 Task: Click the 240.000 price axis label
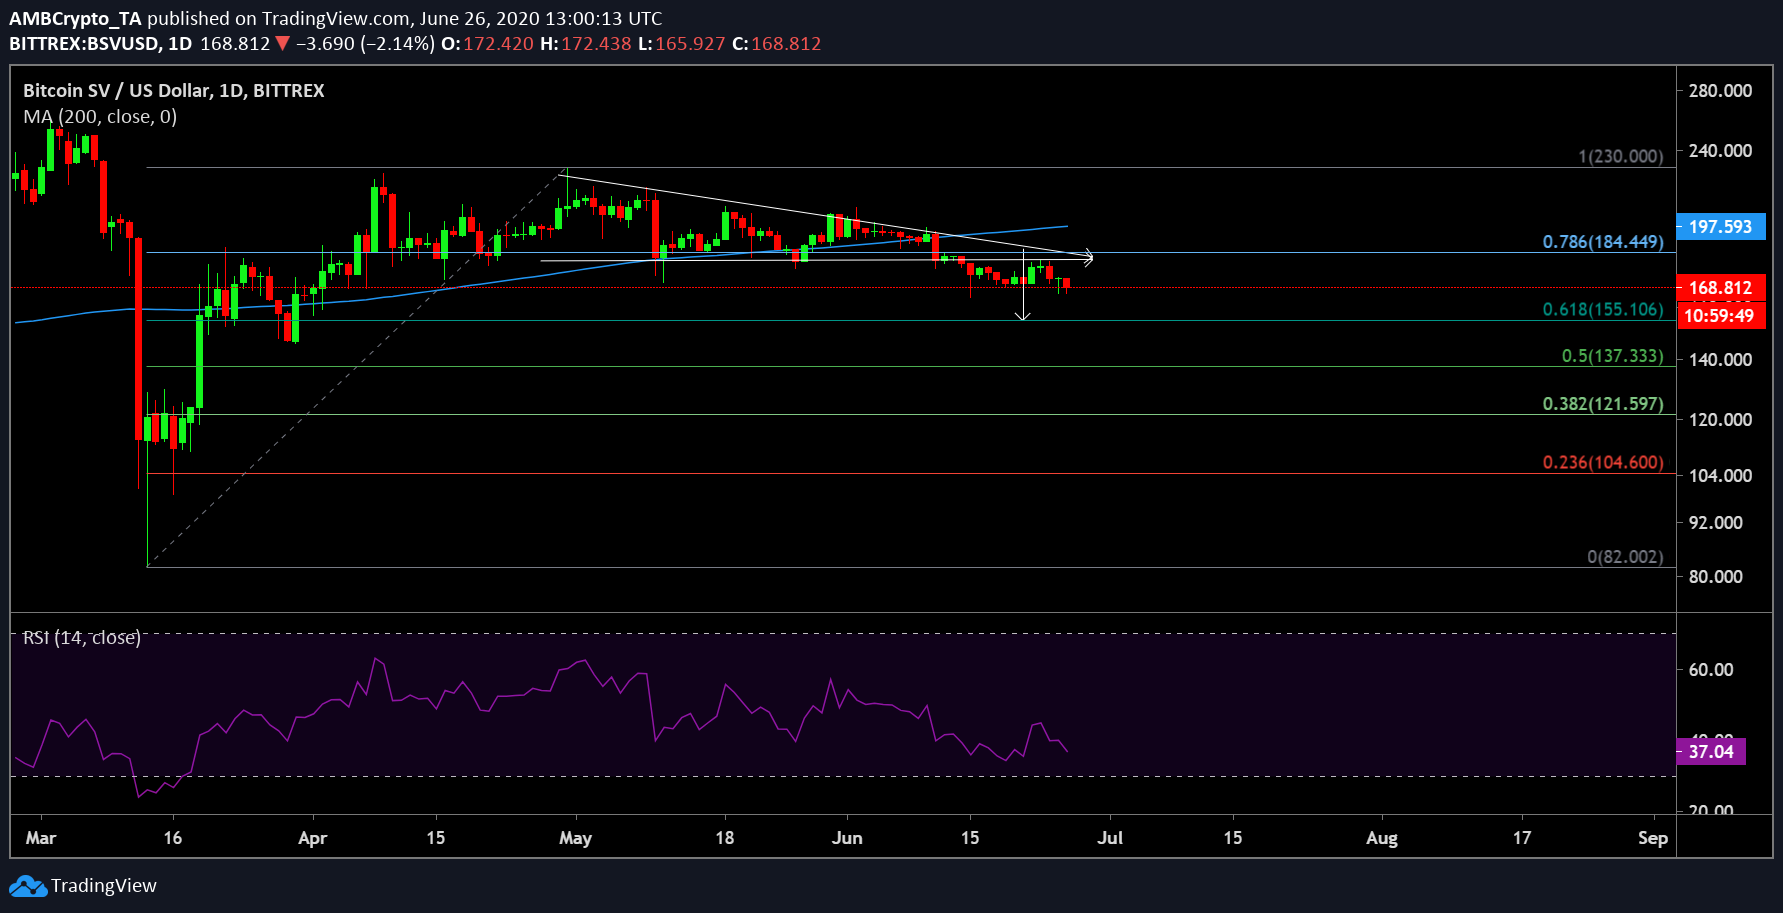1720,151
